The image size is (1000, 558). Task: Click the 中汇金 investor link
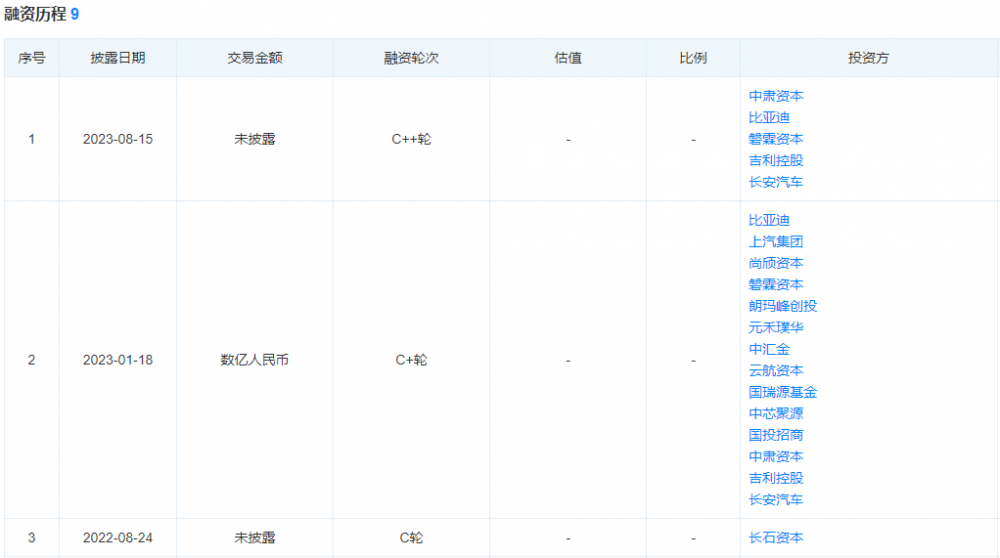pyautogui.click(x=769, y=349)
